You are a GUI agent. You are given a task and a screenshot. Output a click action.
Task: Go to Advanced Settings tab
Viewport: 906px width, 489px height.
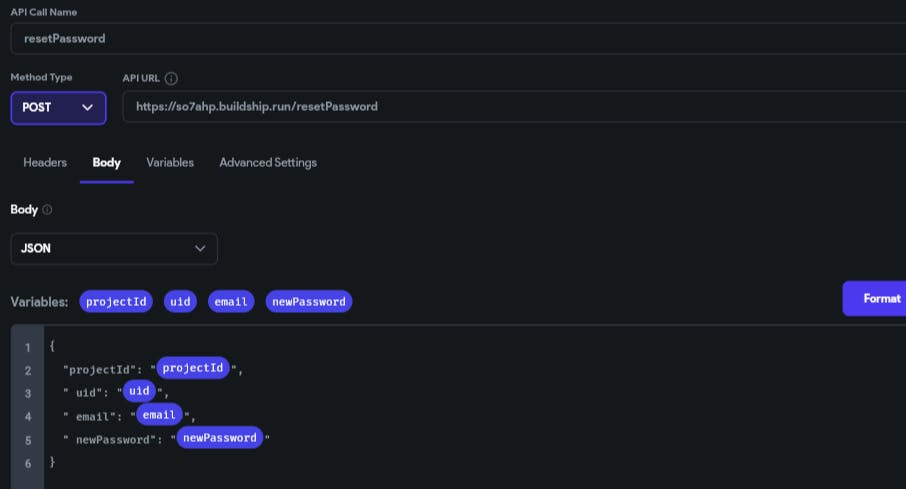(x=268, y=162)
